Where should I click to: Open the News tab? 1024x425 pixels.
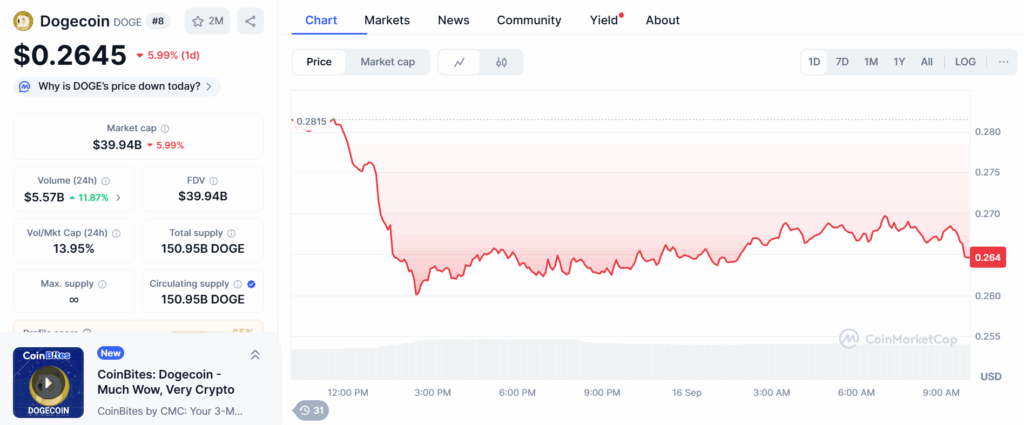(x=453, y=20)
